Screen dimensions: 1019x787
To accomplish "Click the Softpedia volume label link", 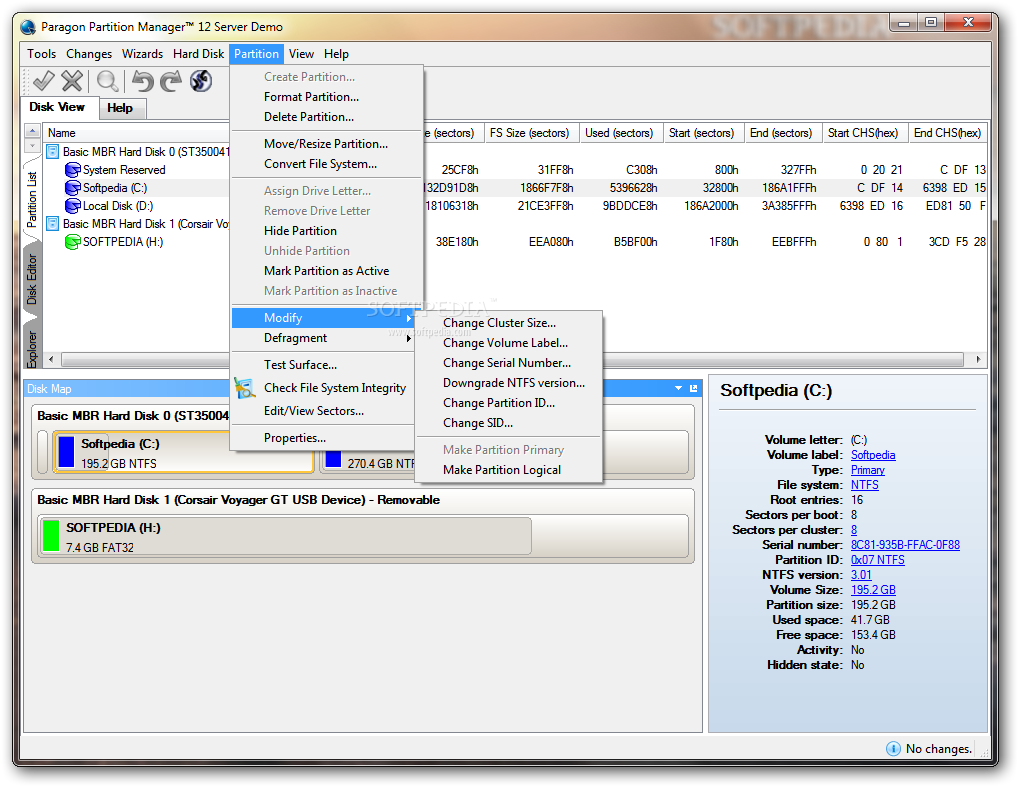I will pyautogui.click(x=873, y=455).
